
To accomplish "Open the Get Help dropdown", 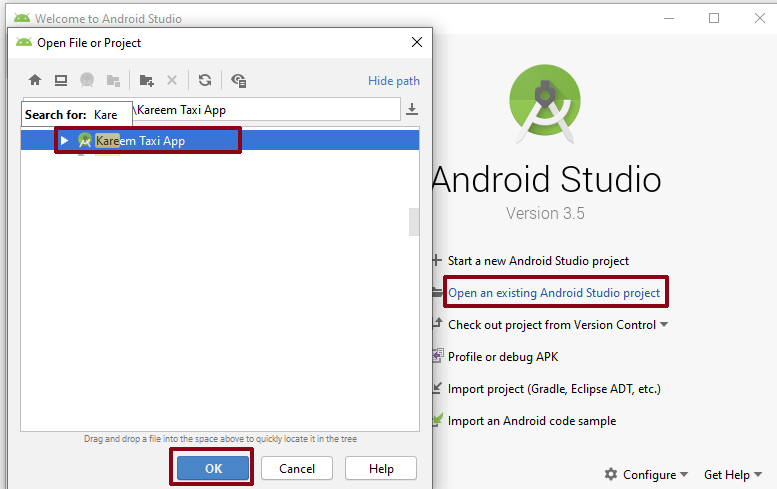I will point(733,475).
